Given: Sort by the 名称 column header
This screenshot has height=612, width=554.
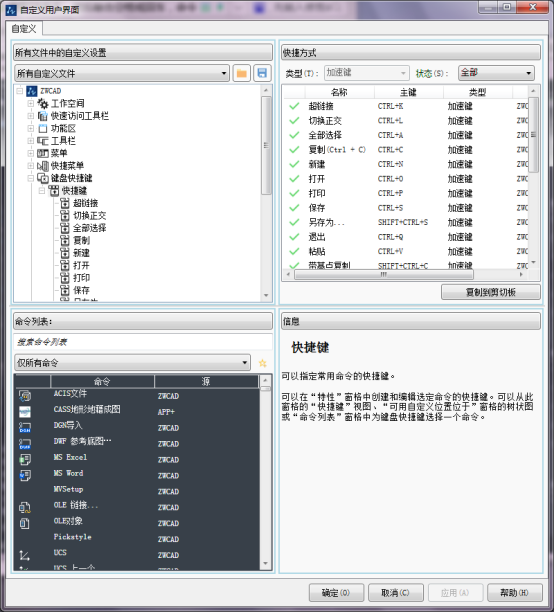Looking at the screenshot, I should (x=340, y=92).
